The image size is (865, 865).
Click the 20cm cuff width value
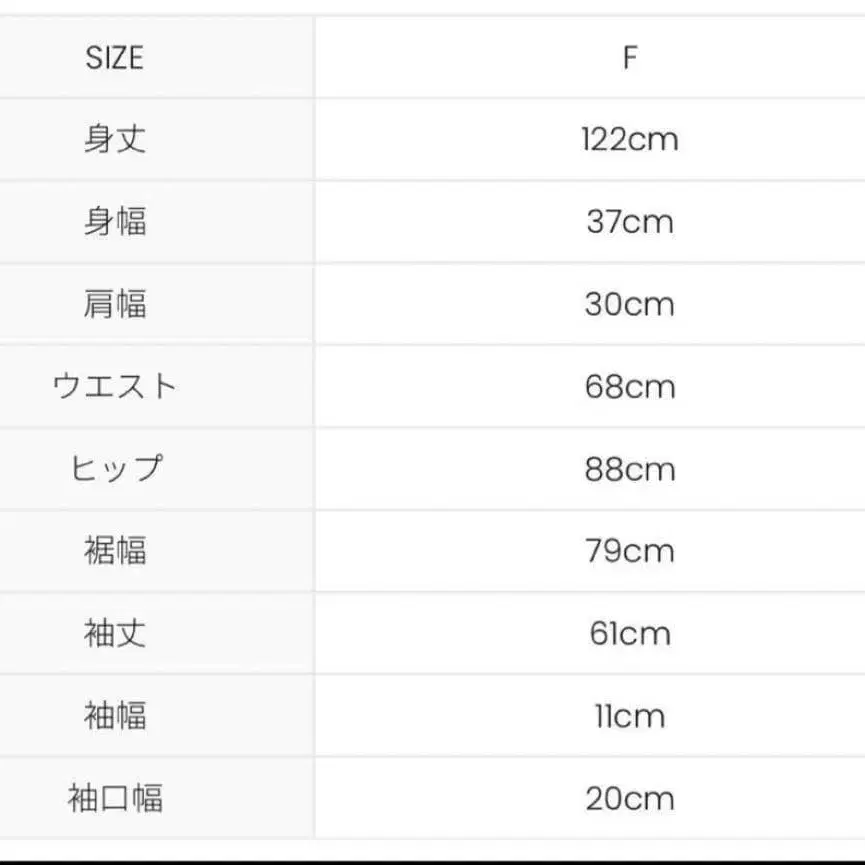click(629, 798)
